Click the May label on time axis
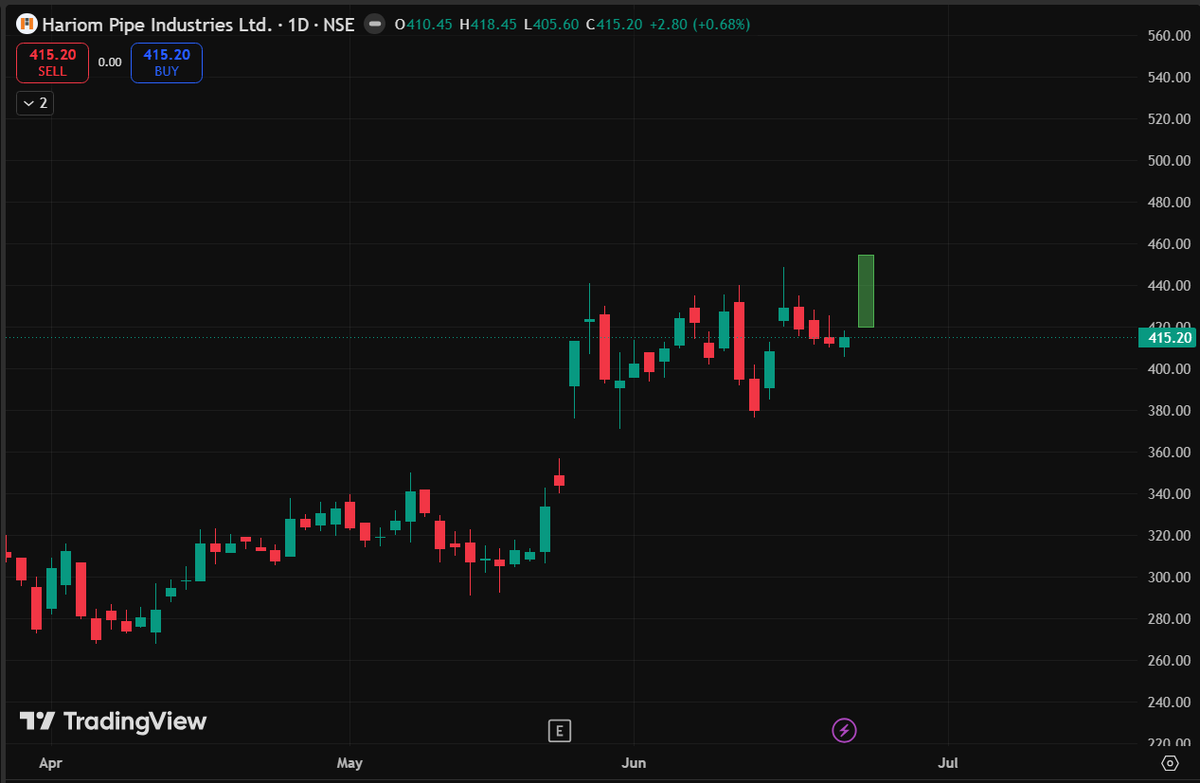This screenshot has height=783, width=1200. 349,763
